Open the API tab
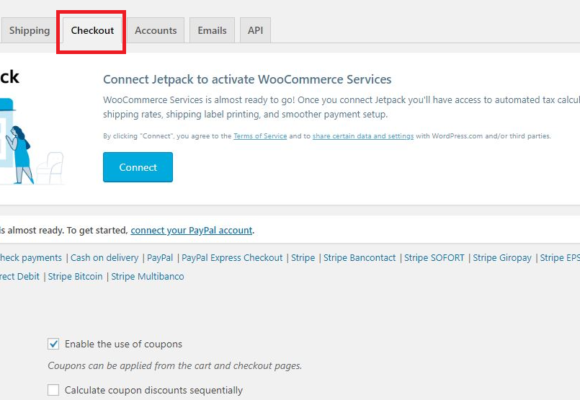Viewport: 580px width, 400px height. tap(255, 30)
